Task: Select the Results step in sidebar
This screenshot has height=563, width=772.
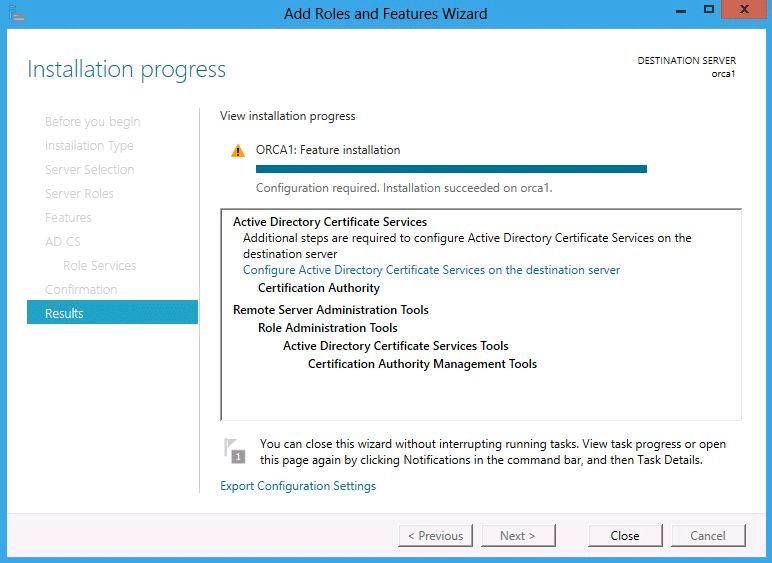Action: 112,313
